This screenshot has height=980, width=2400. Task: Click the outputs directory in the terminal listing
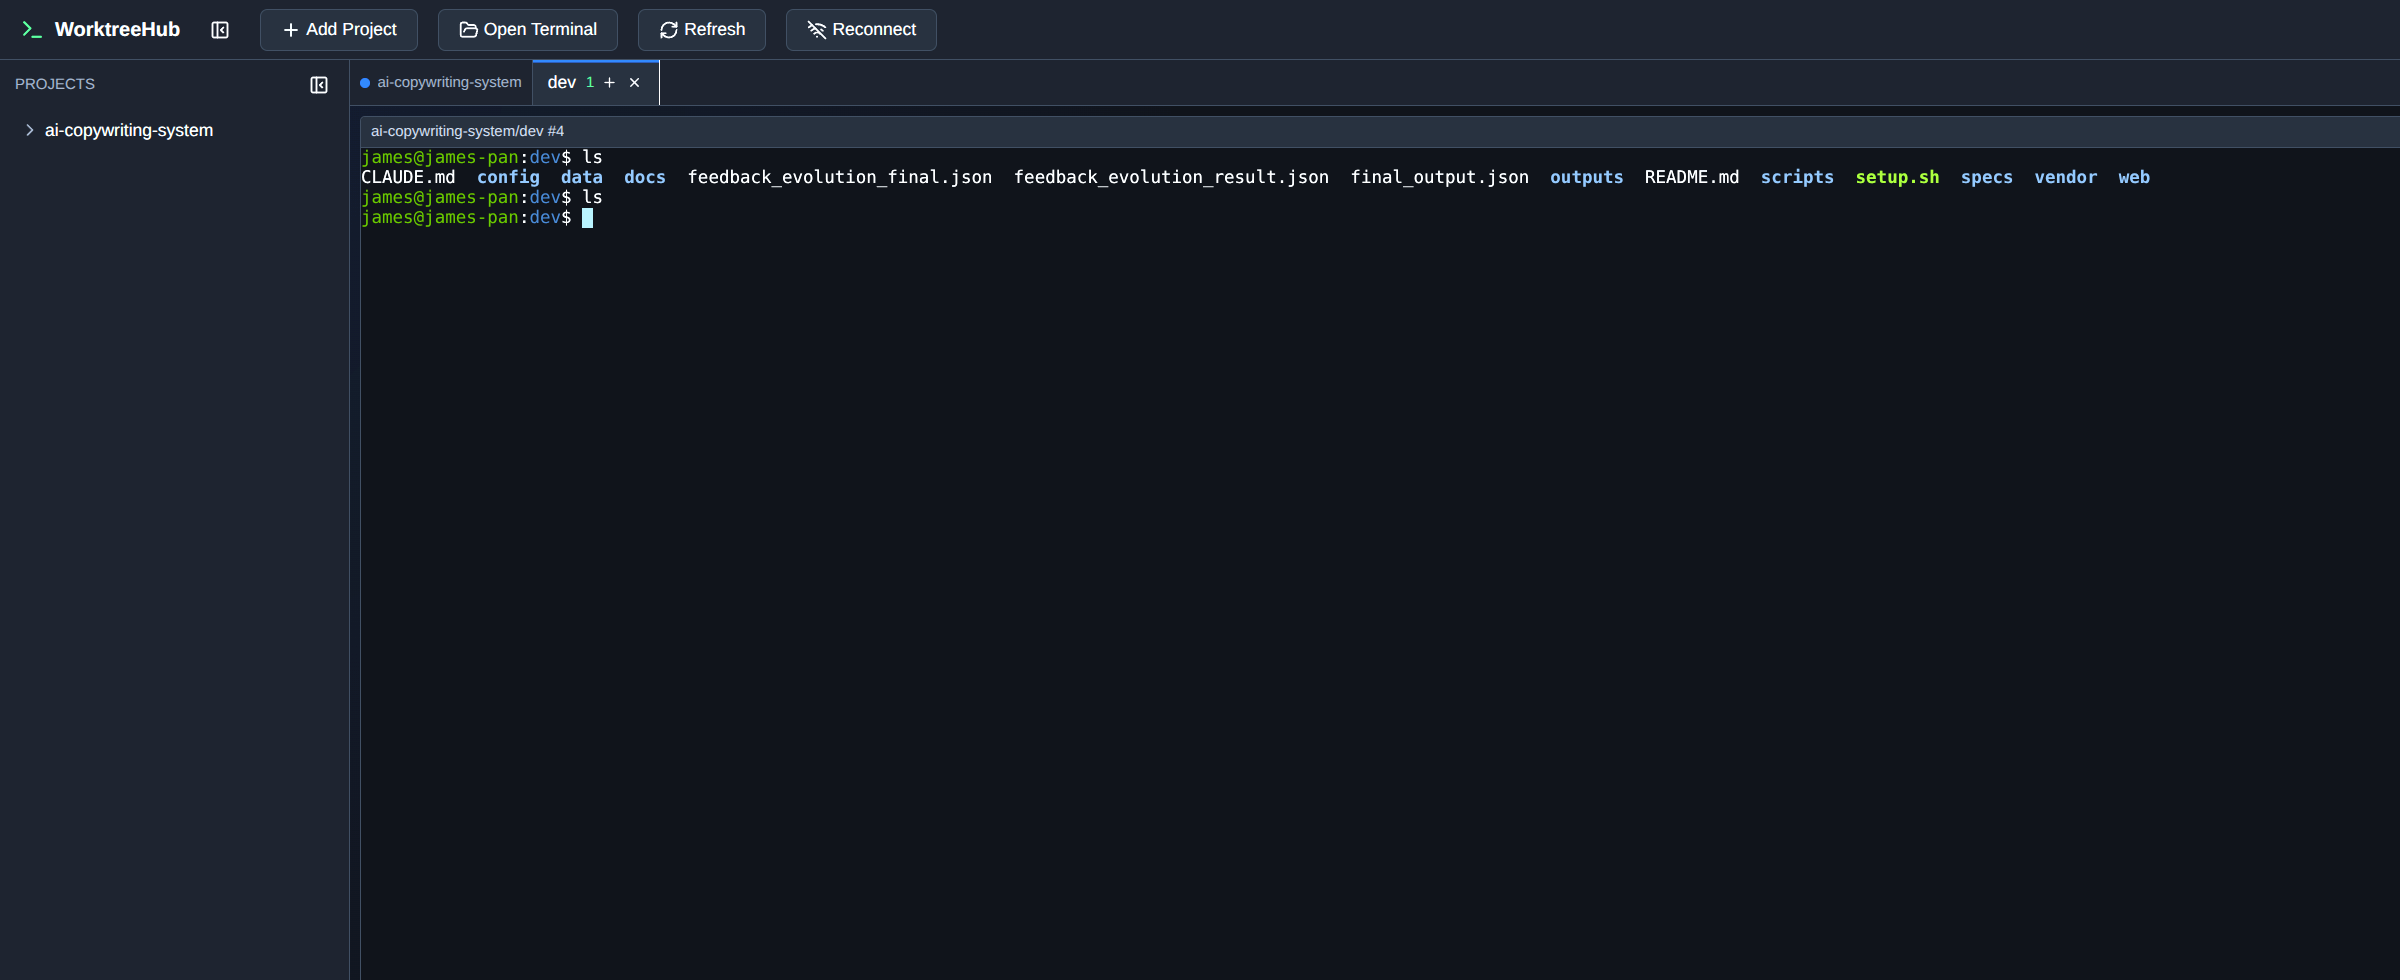(1587, 177)
